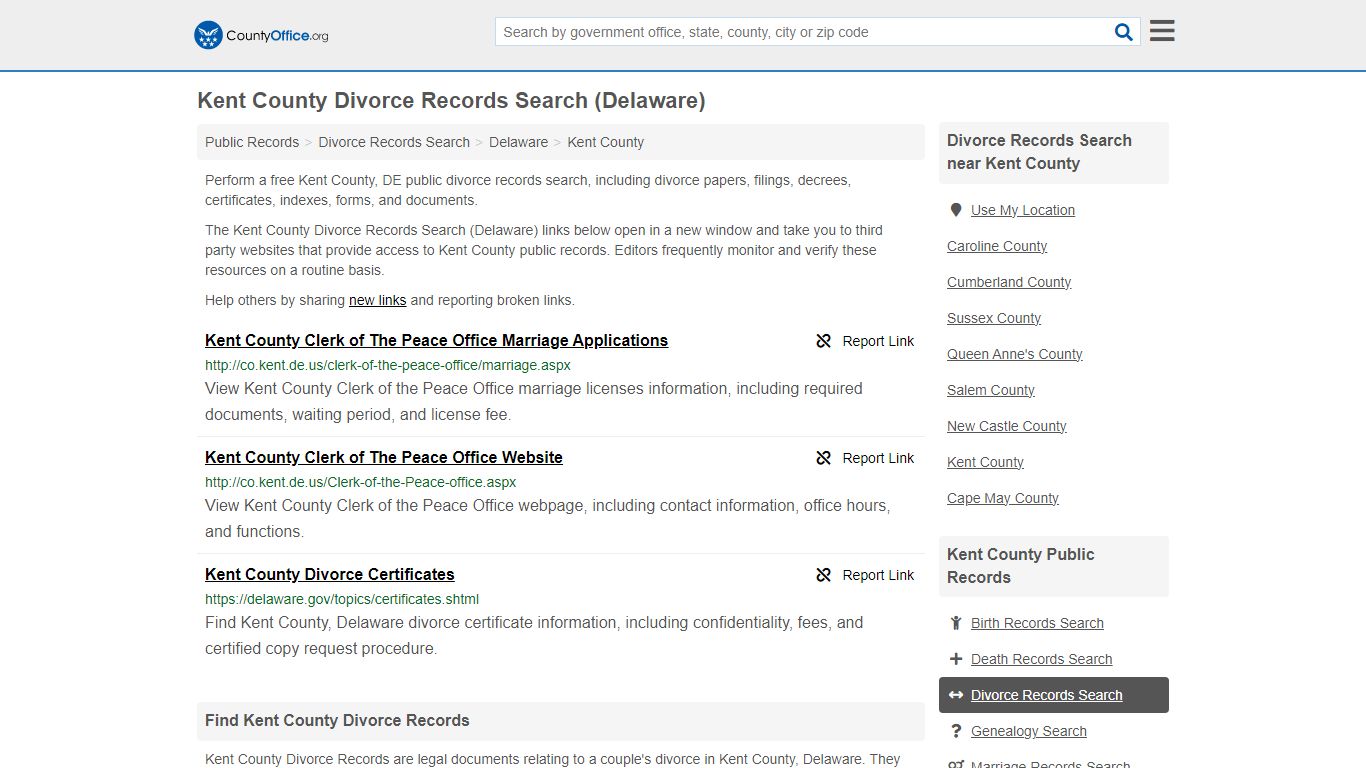Image resolution: width=1366 pixels, height=768 pixels.
Task: Open Divorce Records Search breadcrumb
Action: tap(394, 142)
